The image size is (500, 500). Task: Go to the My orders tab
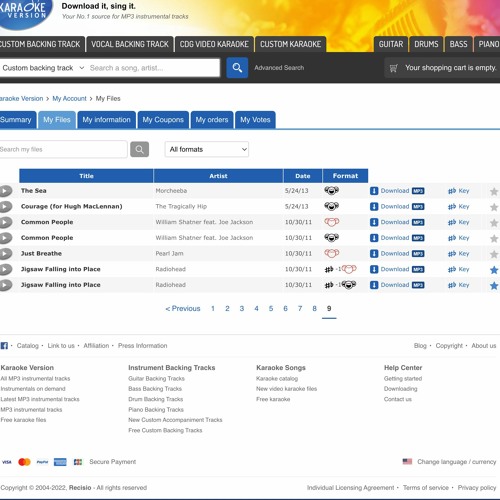click(212, 120)
